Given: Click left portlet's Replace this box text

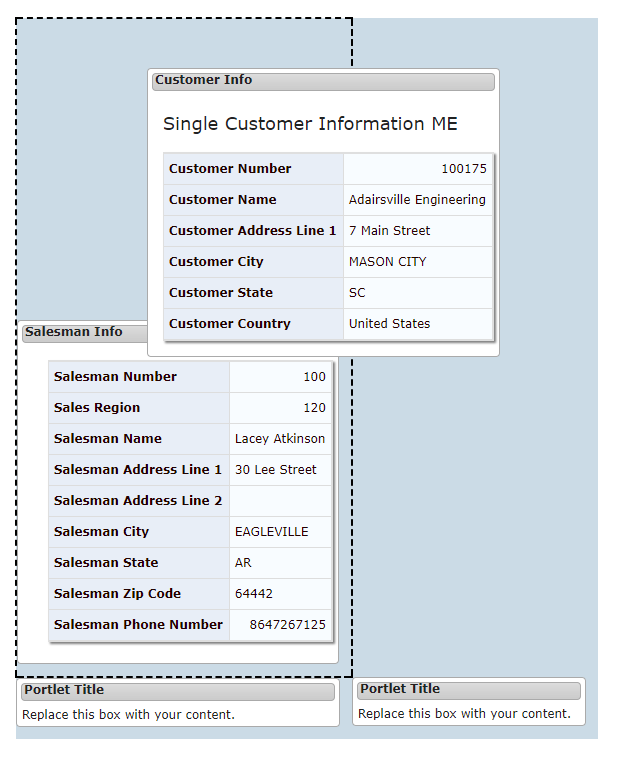Looking at the screenshot, I should [x=128, y=715].
